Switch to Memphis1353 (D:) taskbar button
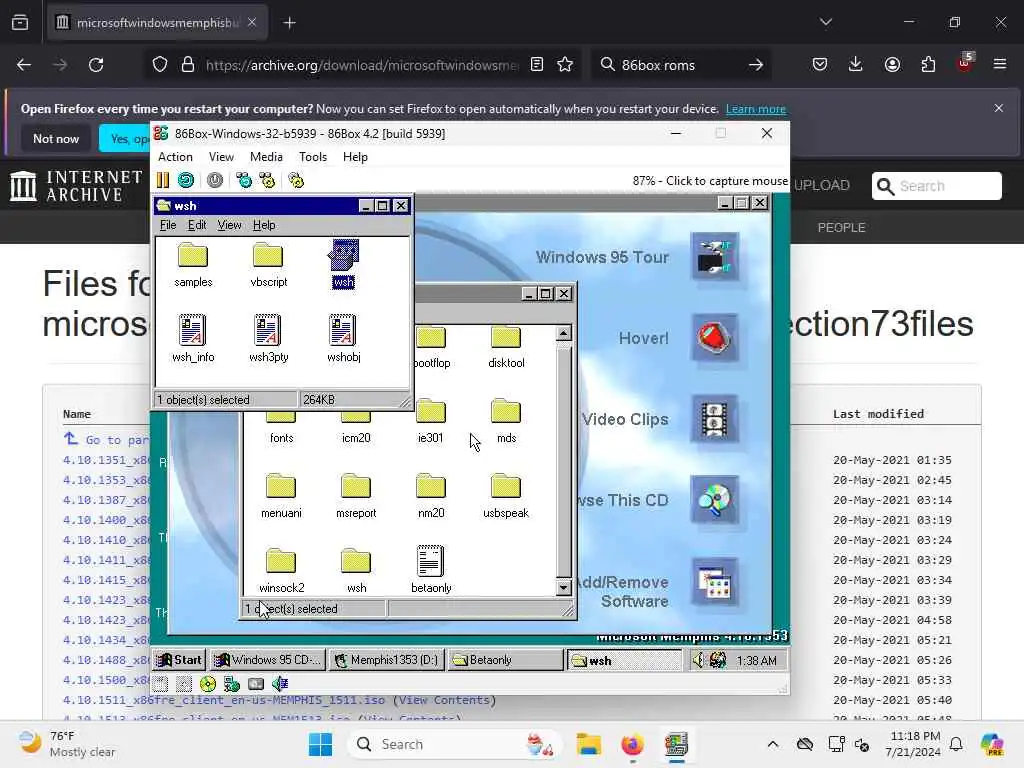 click(387, 660)
